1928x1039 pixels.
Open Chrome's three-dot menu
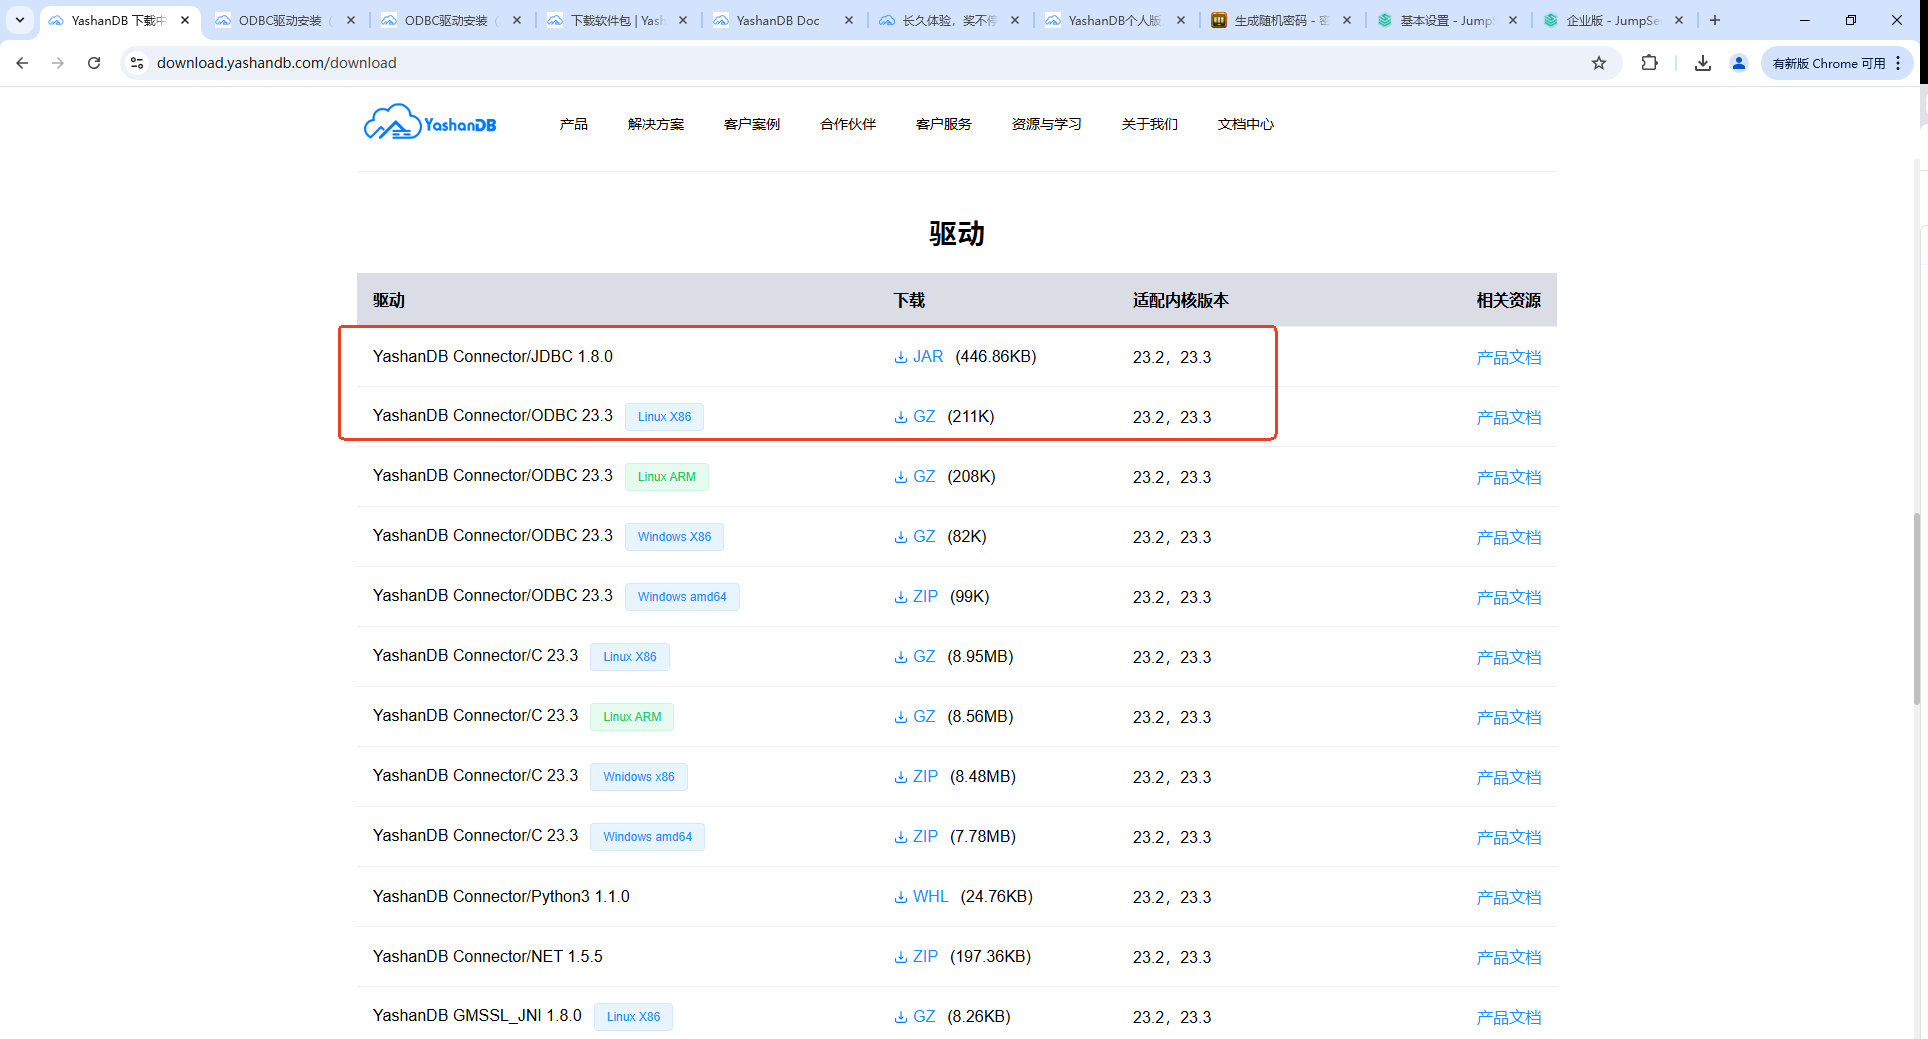pos(1898,63)
